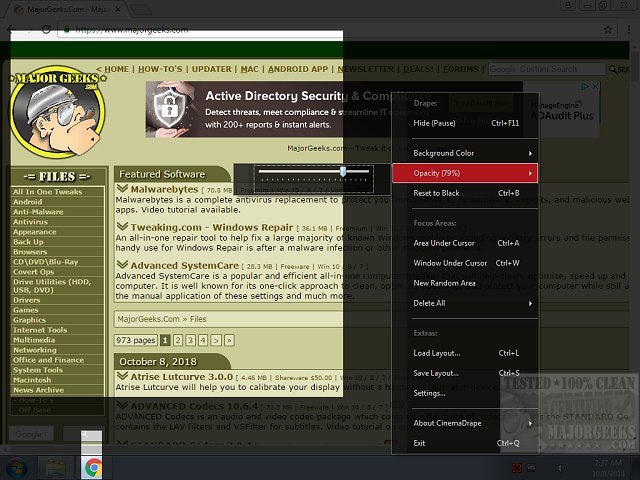
Task: Open CinemaDrape Settings...
Action: coord(465,393)
